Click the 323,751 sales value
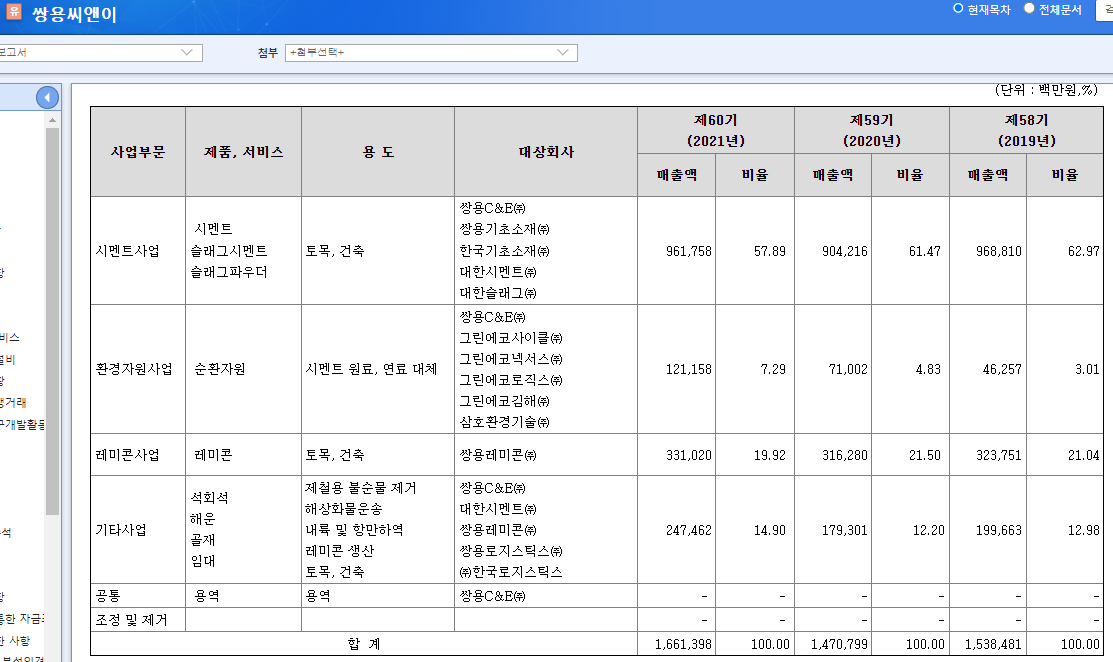This screenshot has width=1113, height=662. (999, 455)
